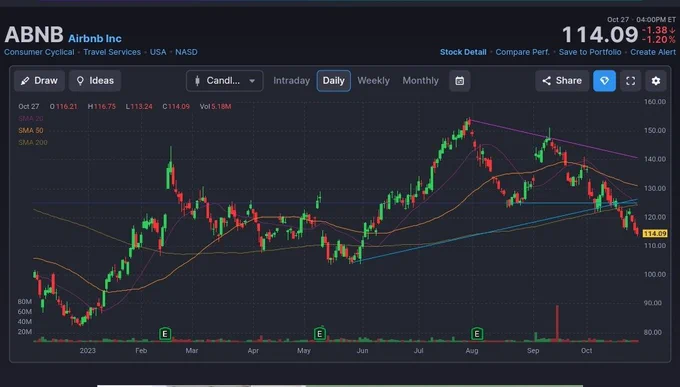Select the Daily timeframe tab
This screenshot has width=680, height=387.
(x=333, y=81)
